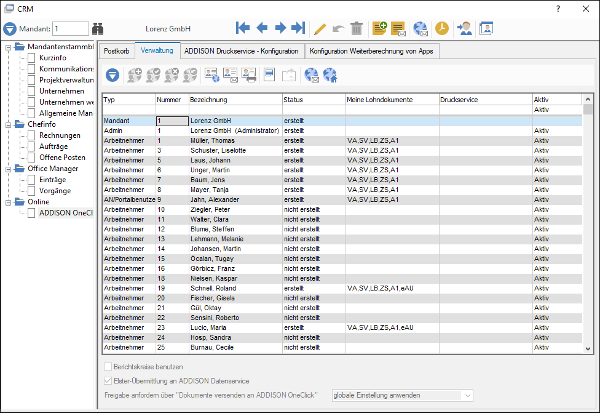Click the Mandant number input field
Viewport: 600px width, 413px height.
[70, 29]
